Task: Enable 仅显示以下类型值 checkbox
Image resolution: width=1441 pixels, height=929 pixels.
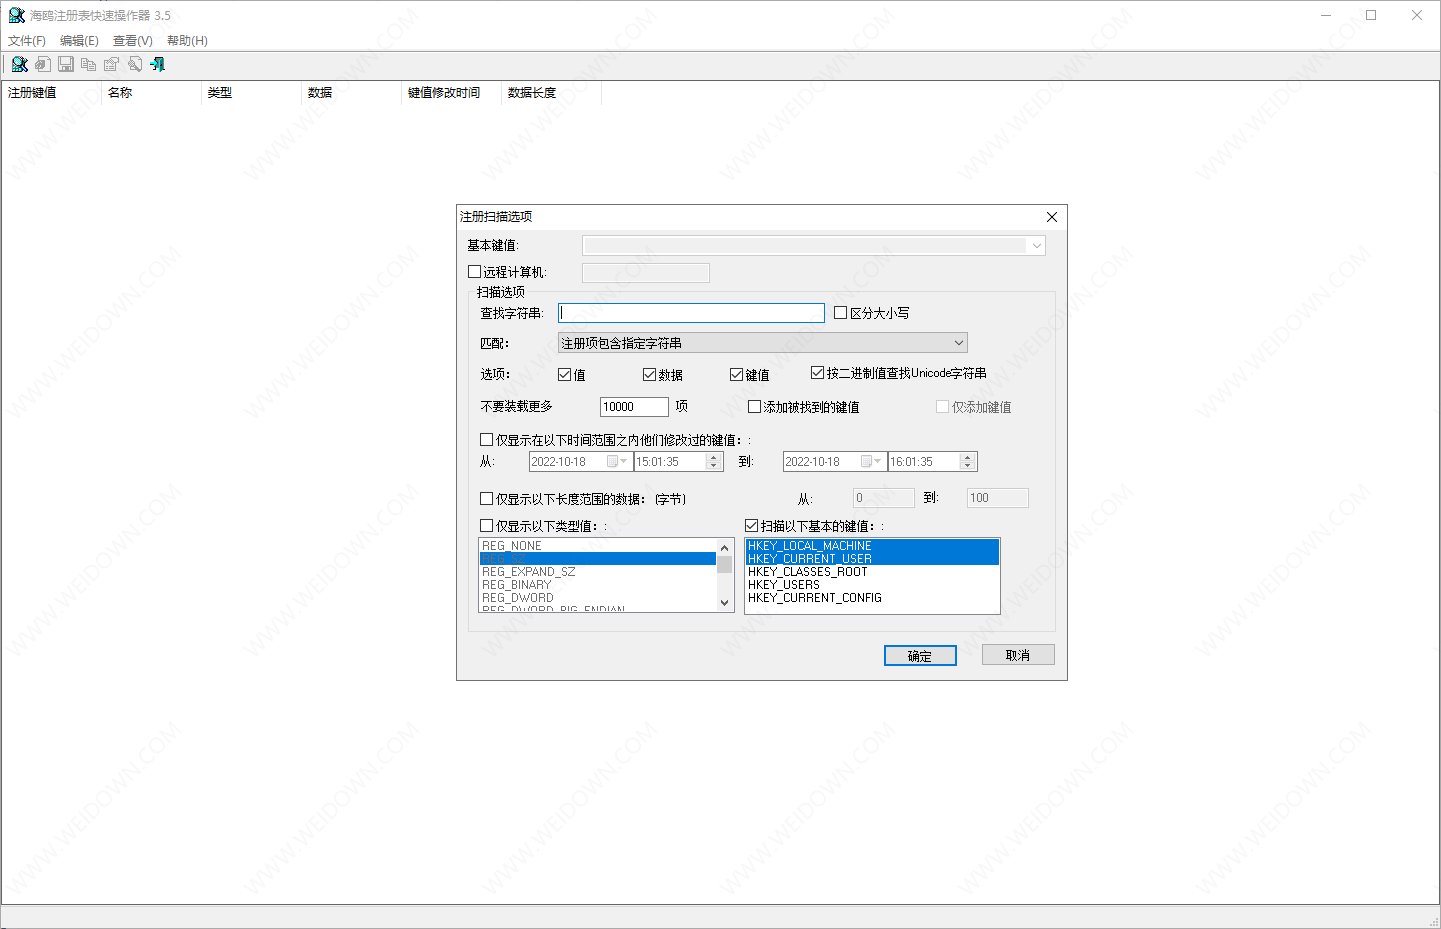Action: (x=487, y=525)
